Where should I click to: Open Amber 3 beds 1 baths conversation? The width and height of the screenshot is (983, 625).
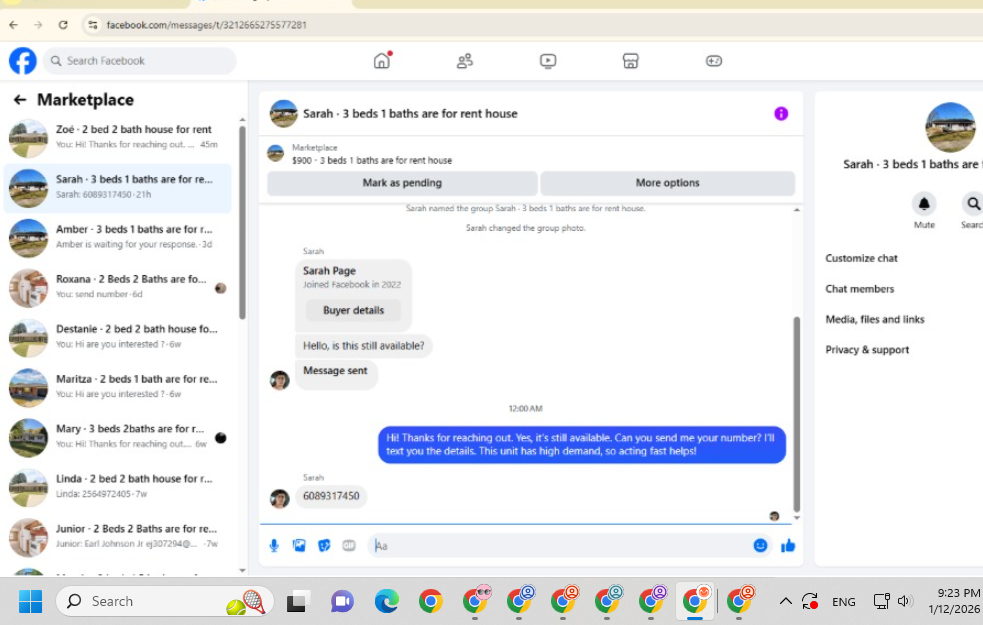(118, 238)
